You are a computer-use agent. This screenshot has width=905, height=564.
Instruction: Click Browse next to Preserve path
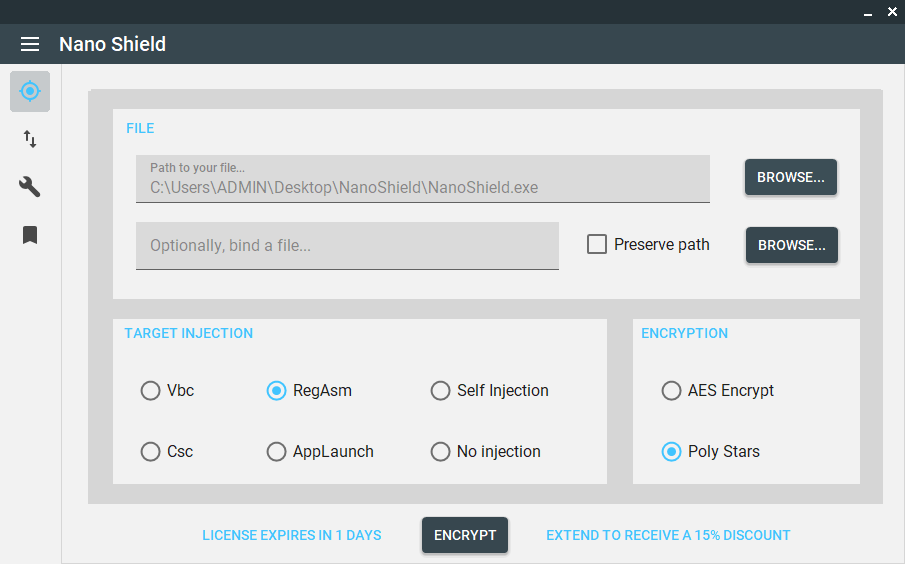click(791, 245)
